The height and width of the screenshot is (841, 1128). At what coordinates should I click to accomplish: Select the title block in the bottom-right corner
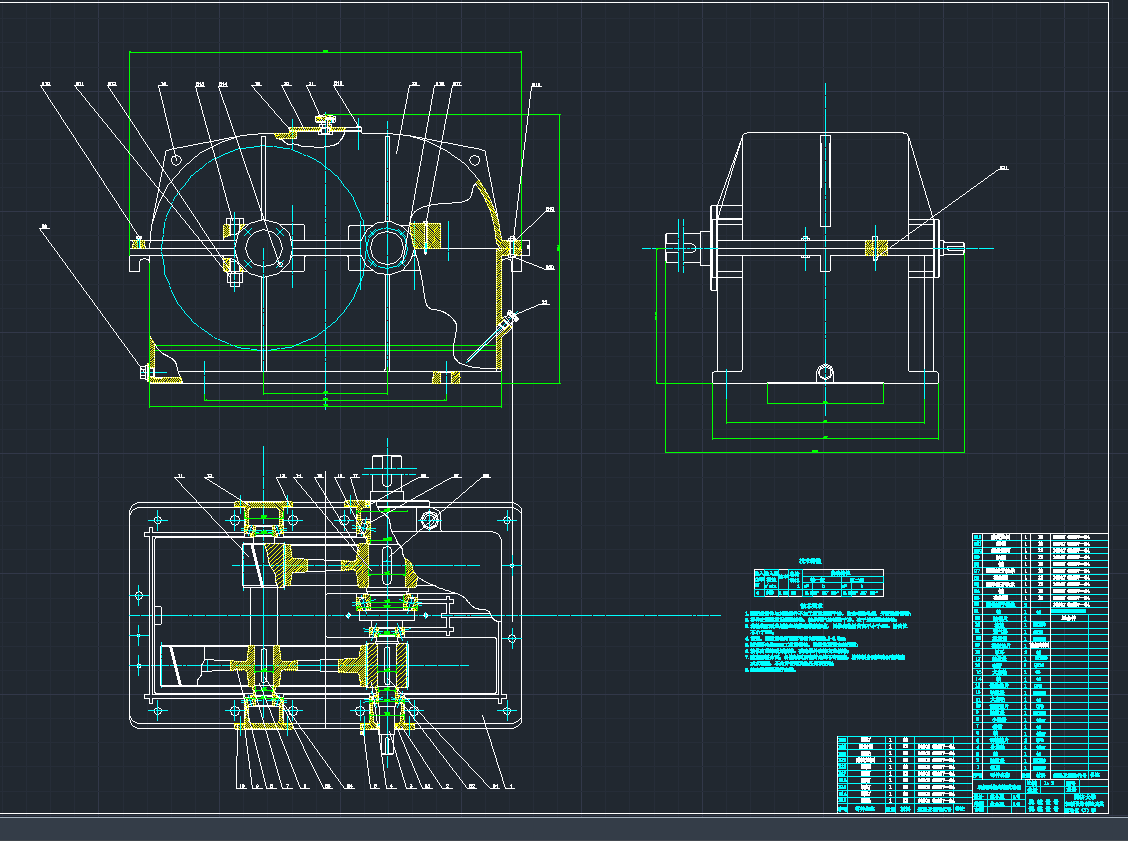pos(1040,796)
